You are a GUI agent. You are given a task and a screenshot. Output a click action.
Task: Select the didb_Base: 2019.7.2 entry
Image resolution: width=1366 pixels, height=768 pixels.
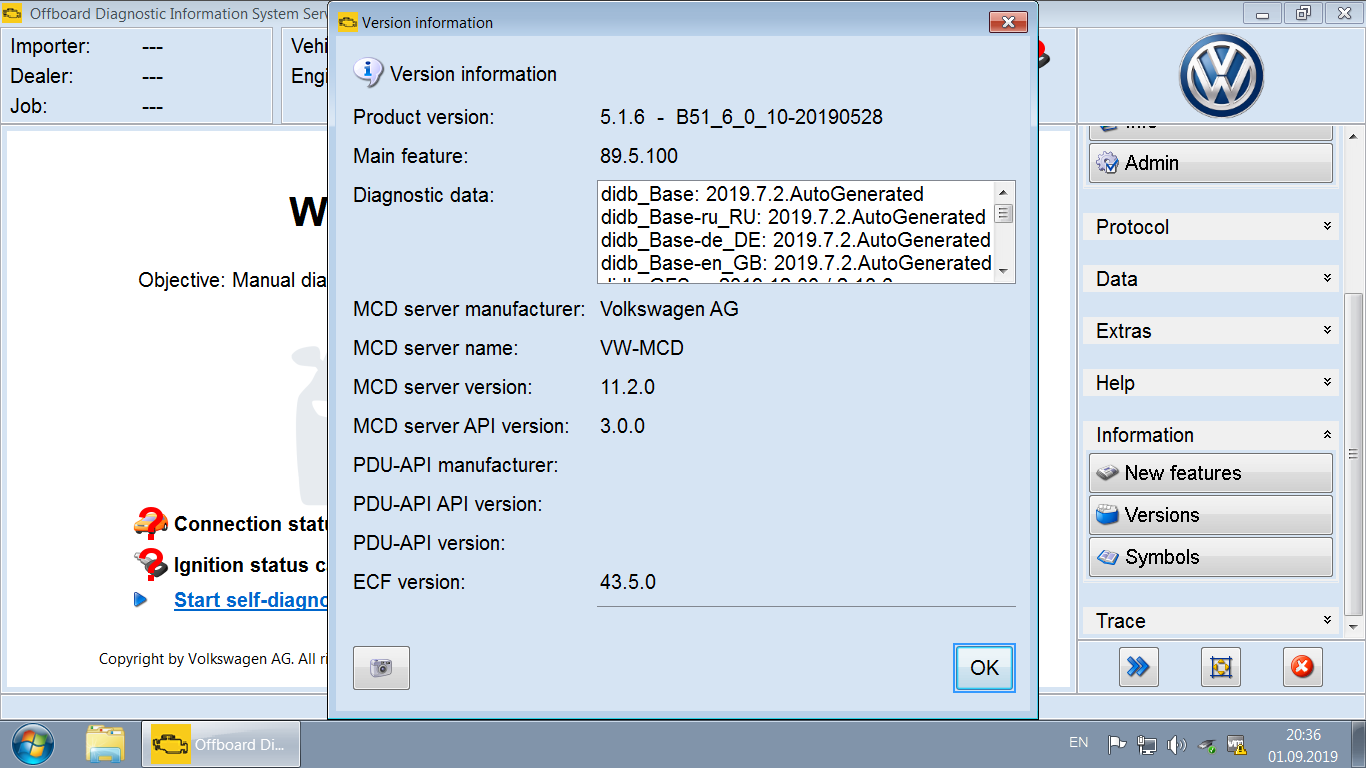tap(762, 194)
